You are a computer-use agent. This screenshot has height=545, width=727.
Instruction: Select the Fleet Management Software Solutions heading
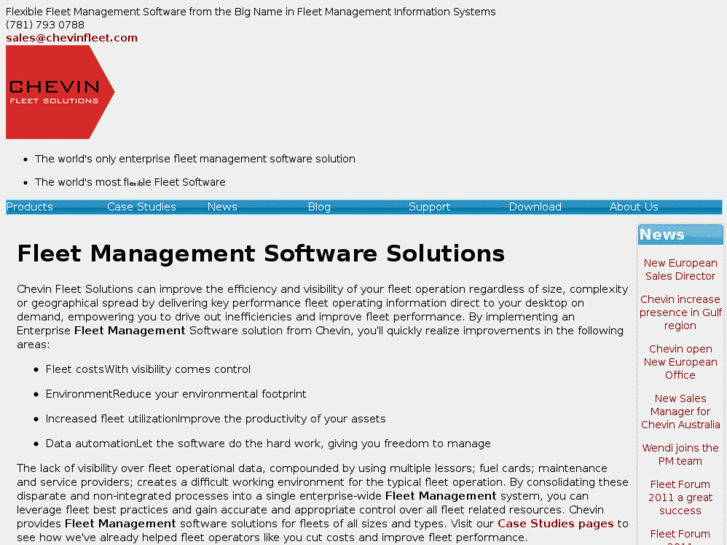pos(261,254)
